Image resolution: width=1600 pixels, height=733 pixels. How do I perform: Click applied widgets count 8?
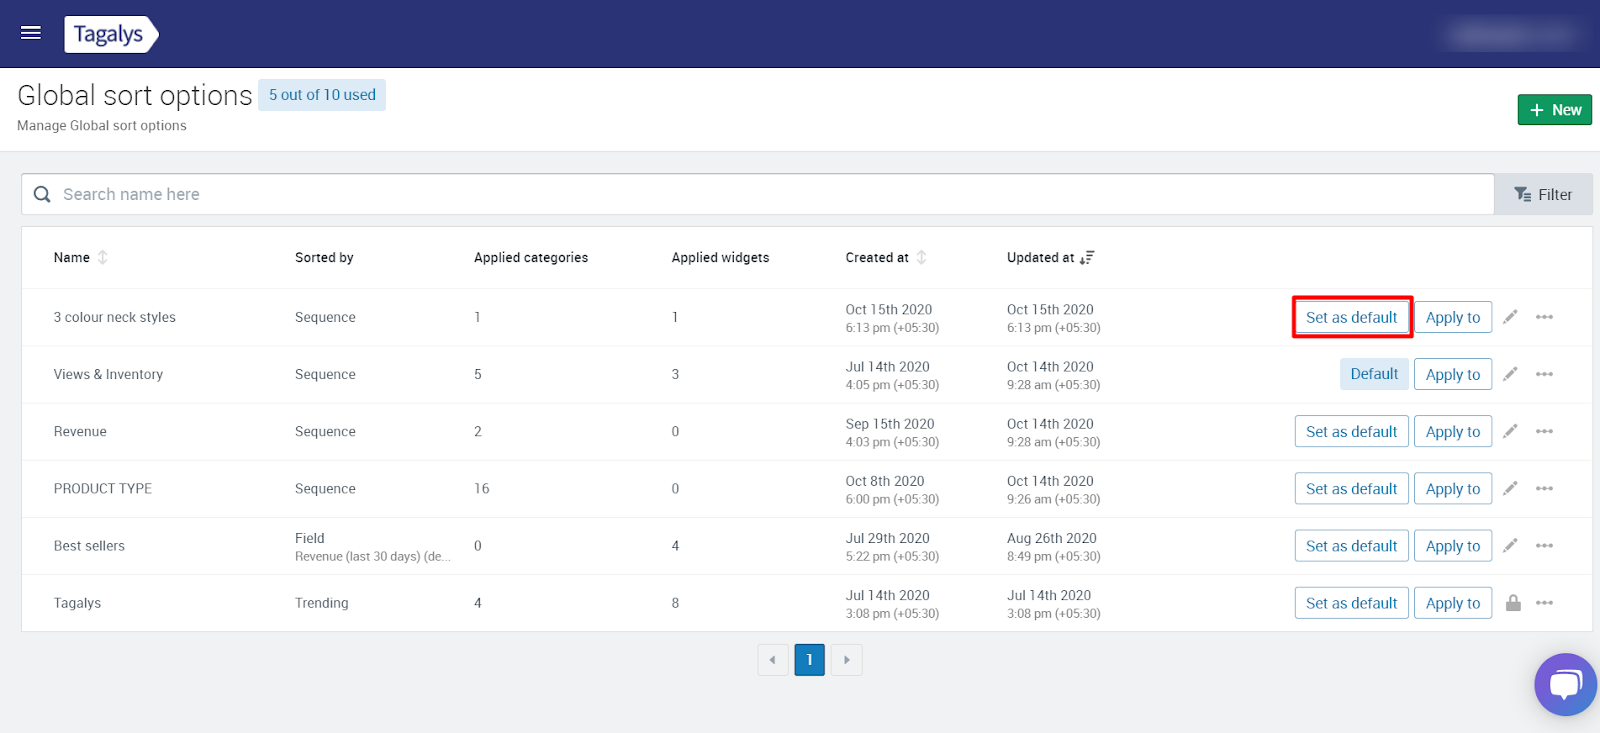click(x=675, y=603)
